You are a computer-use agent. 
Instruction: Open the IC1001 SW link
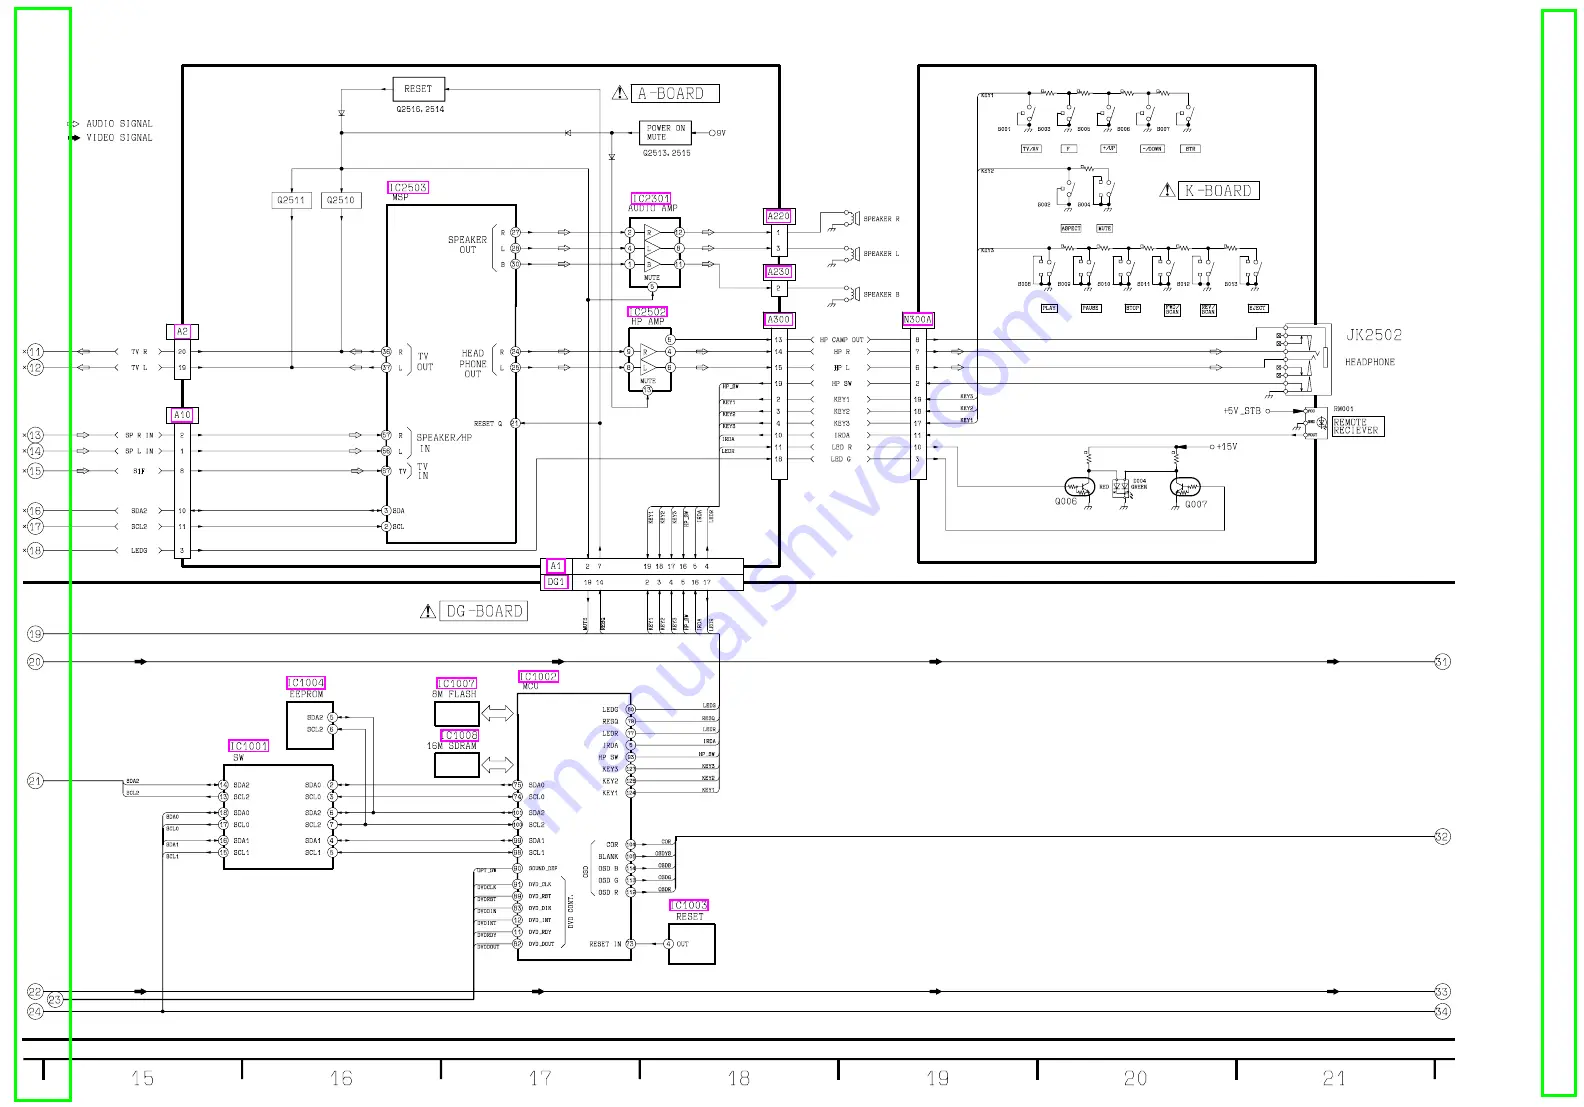click(249, 746)
